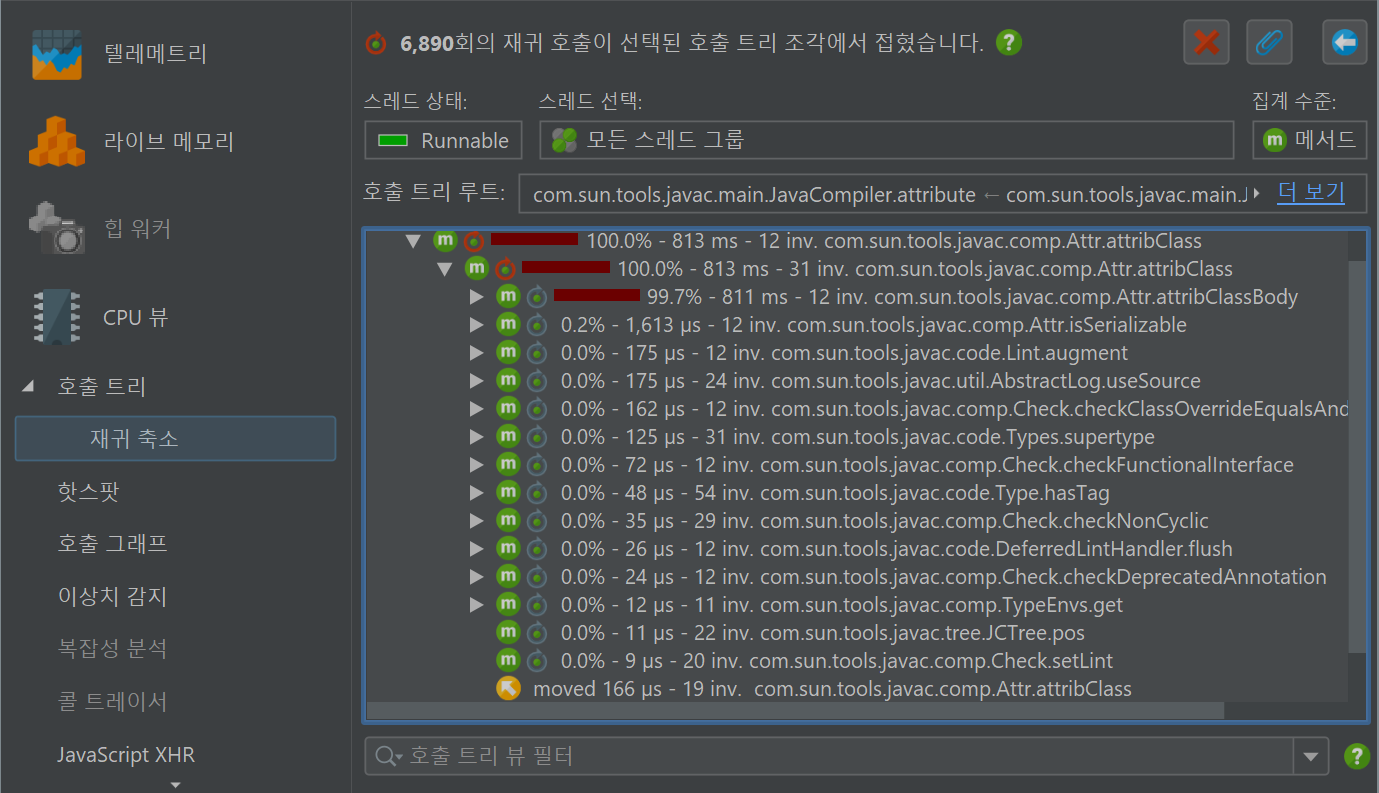Screen dimensions: 1379x793
Task: Click the blue back arrow icon
Action: [x=1344, y=42]
